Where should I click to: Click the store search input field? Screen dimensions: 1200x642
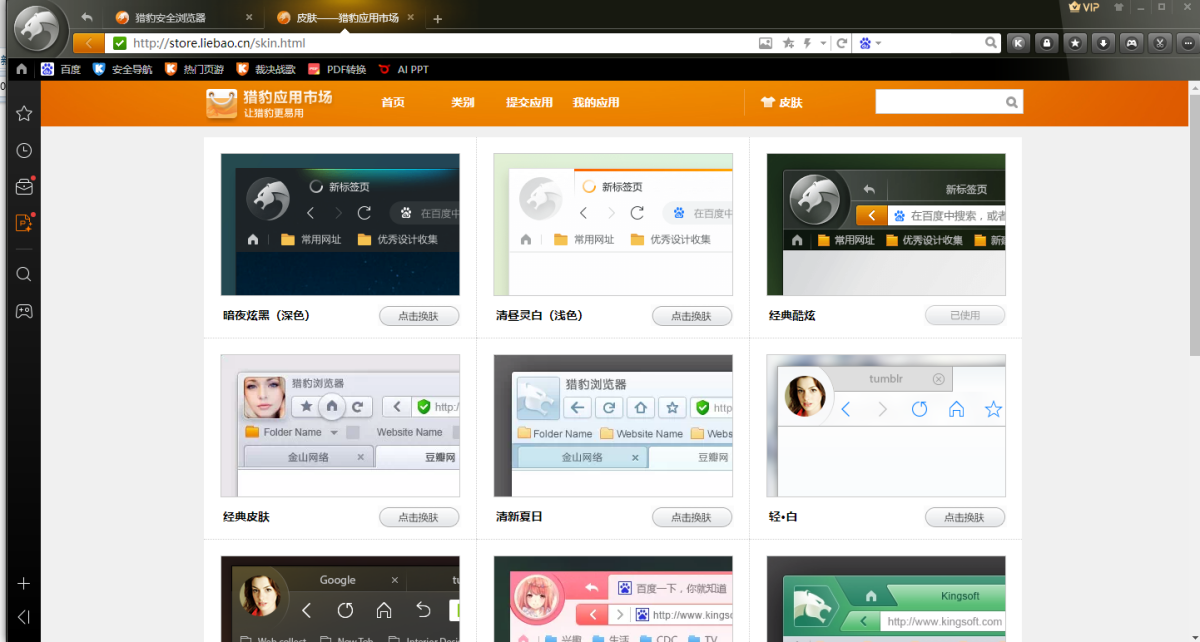pos(938,102)
